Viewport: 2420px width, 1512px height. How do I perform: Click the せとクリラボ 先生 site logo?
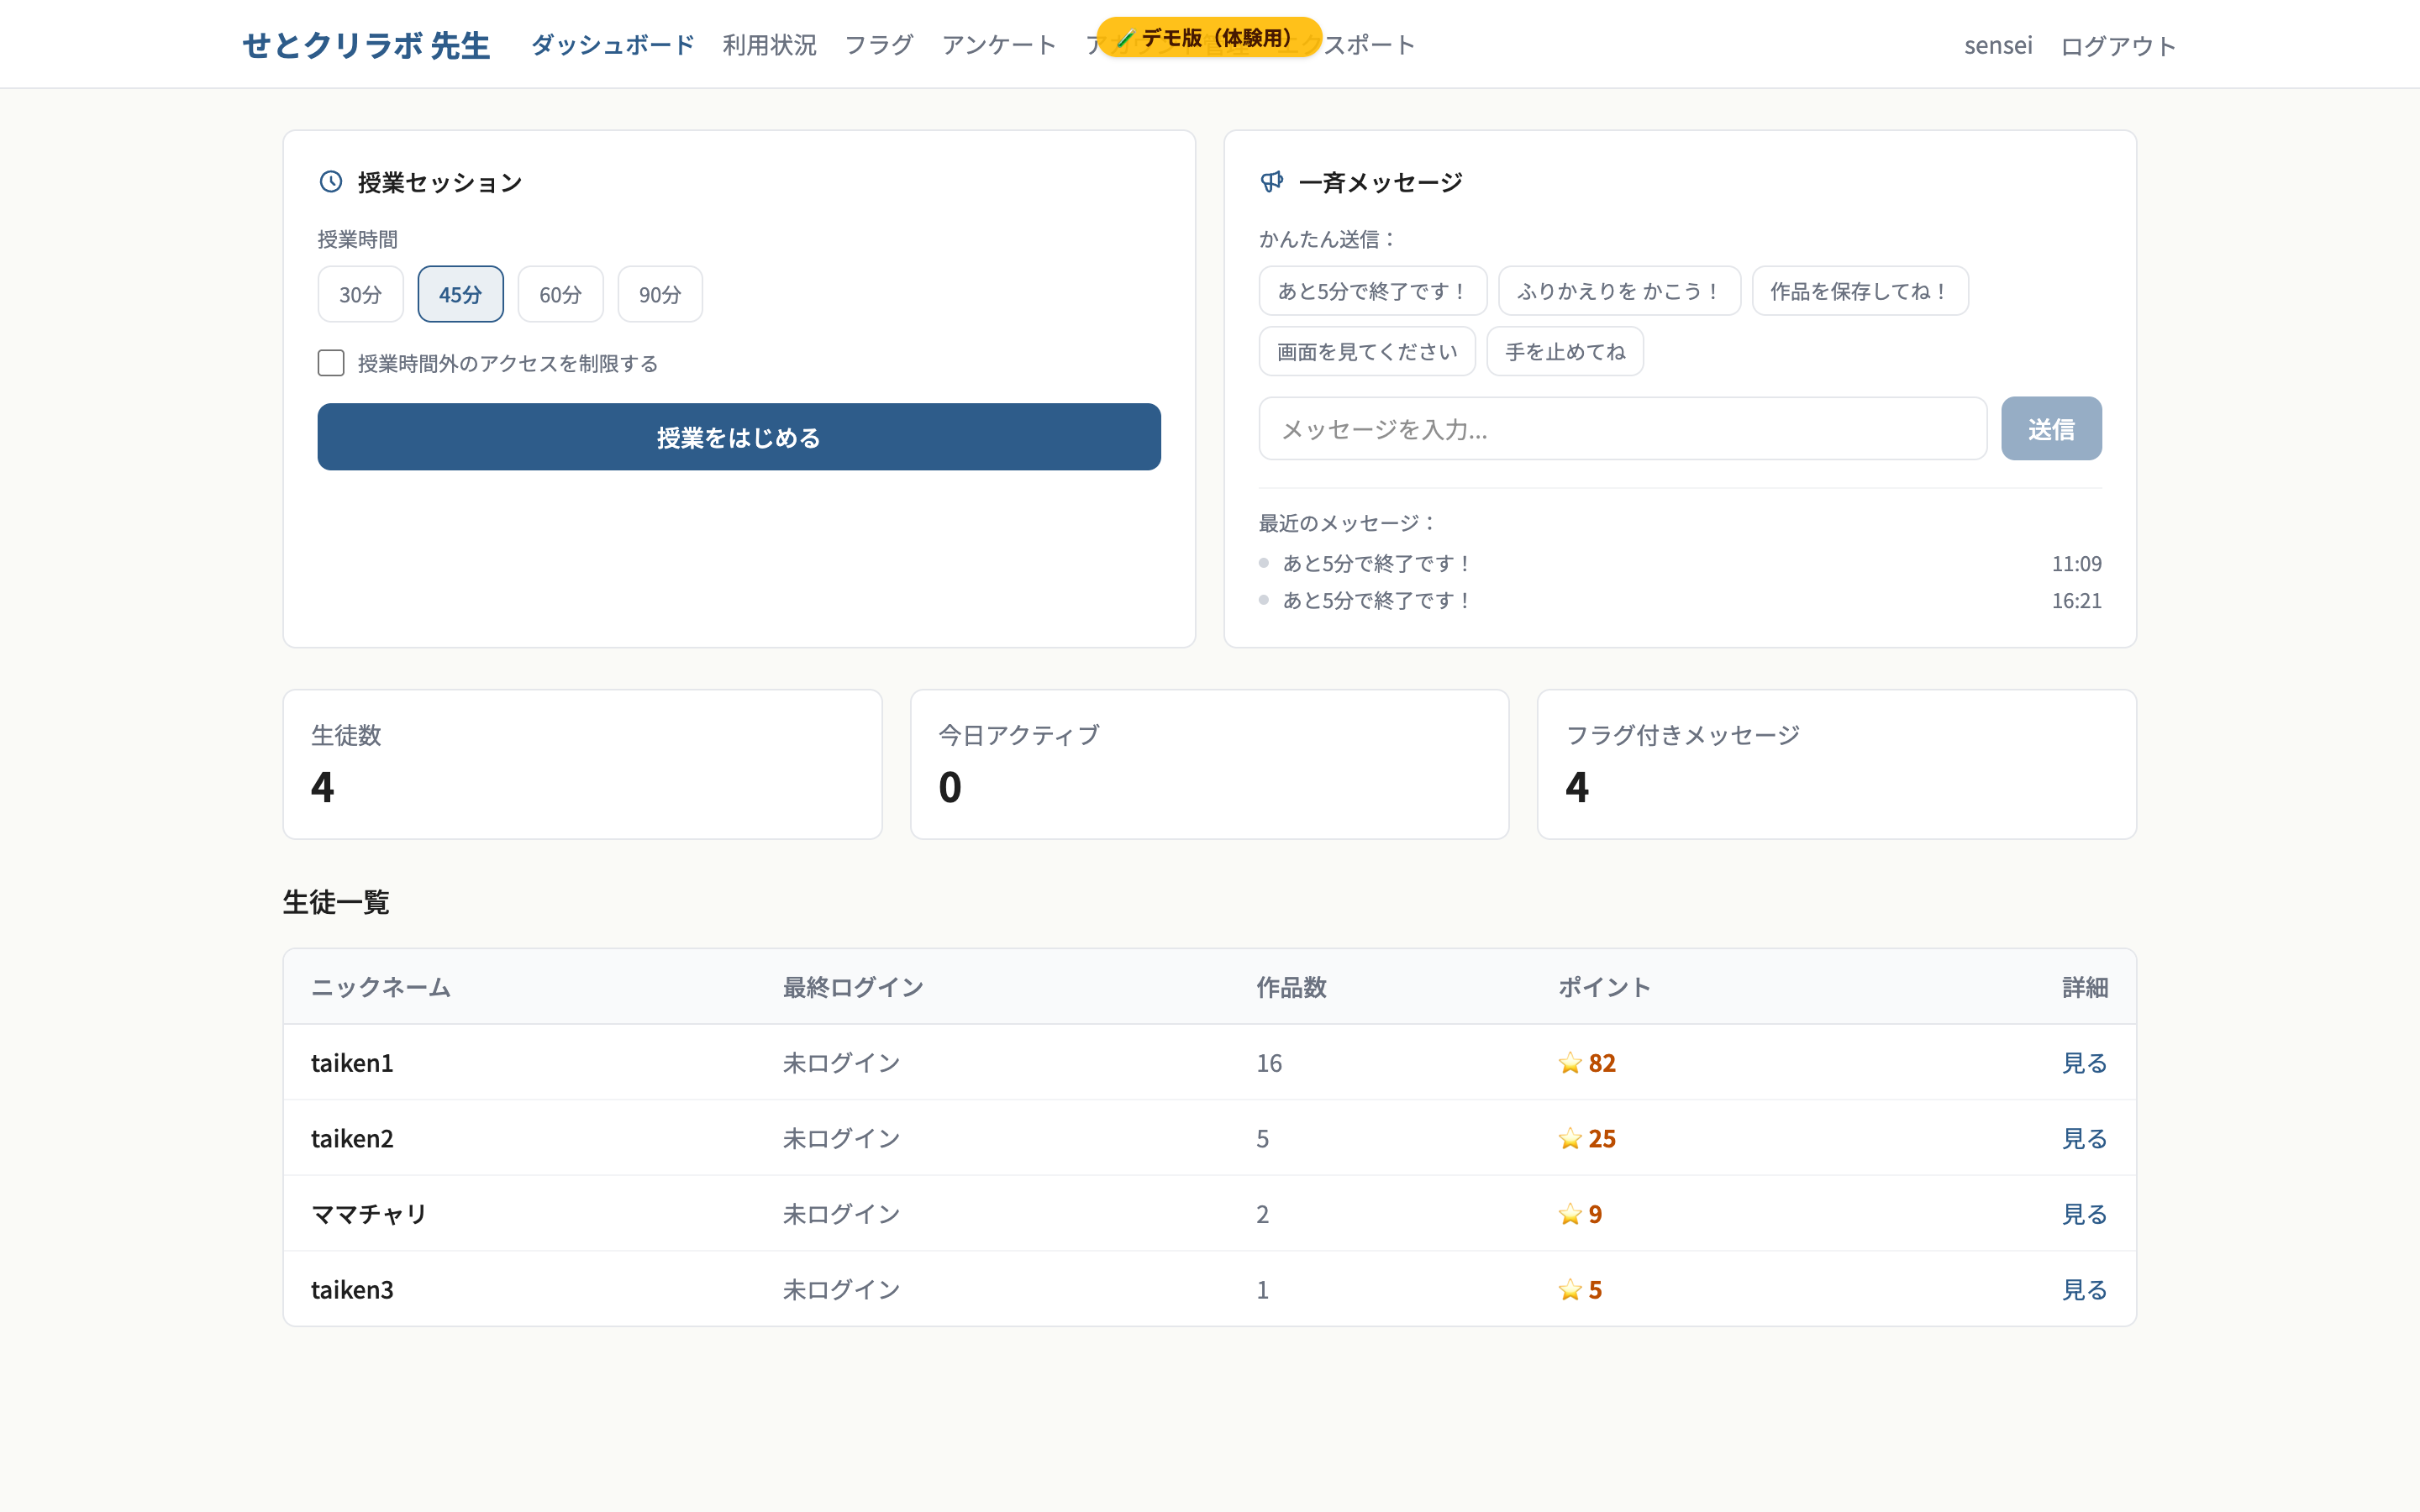click(366, 45)
